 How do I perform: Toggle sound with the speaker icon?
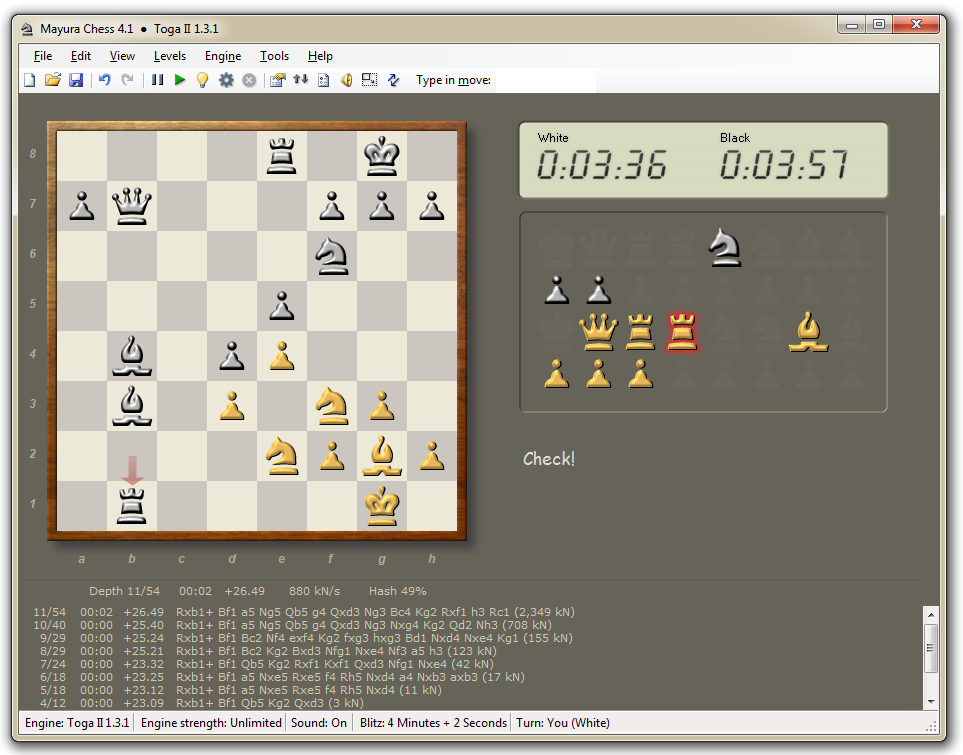point(346,80)
